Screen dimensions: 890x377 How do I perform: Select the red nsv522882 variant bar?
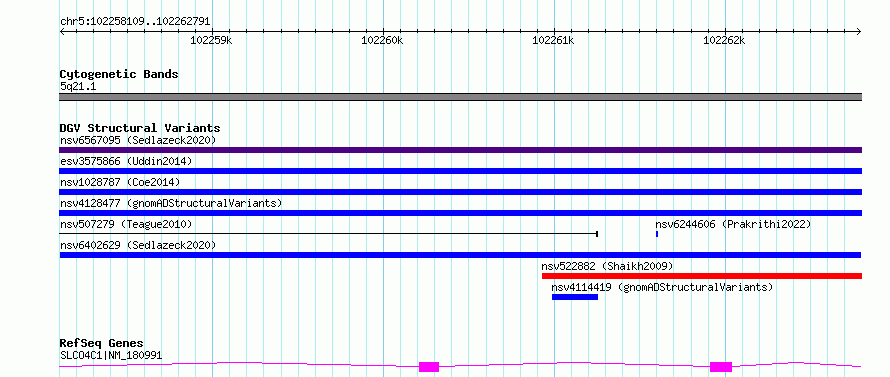(702, 276)
